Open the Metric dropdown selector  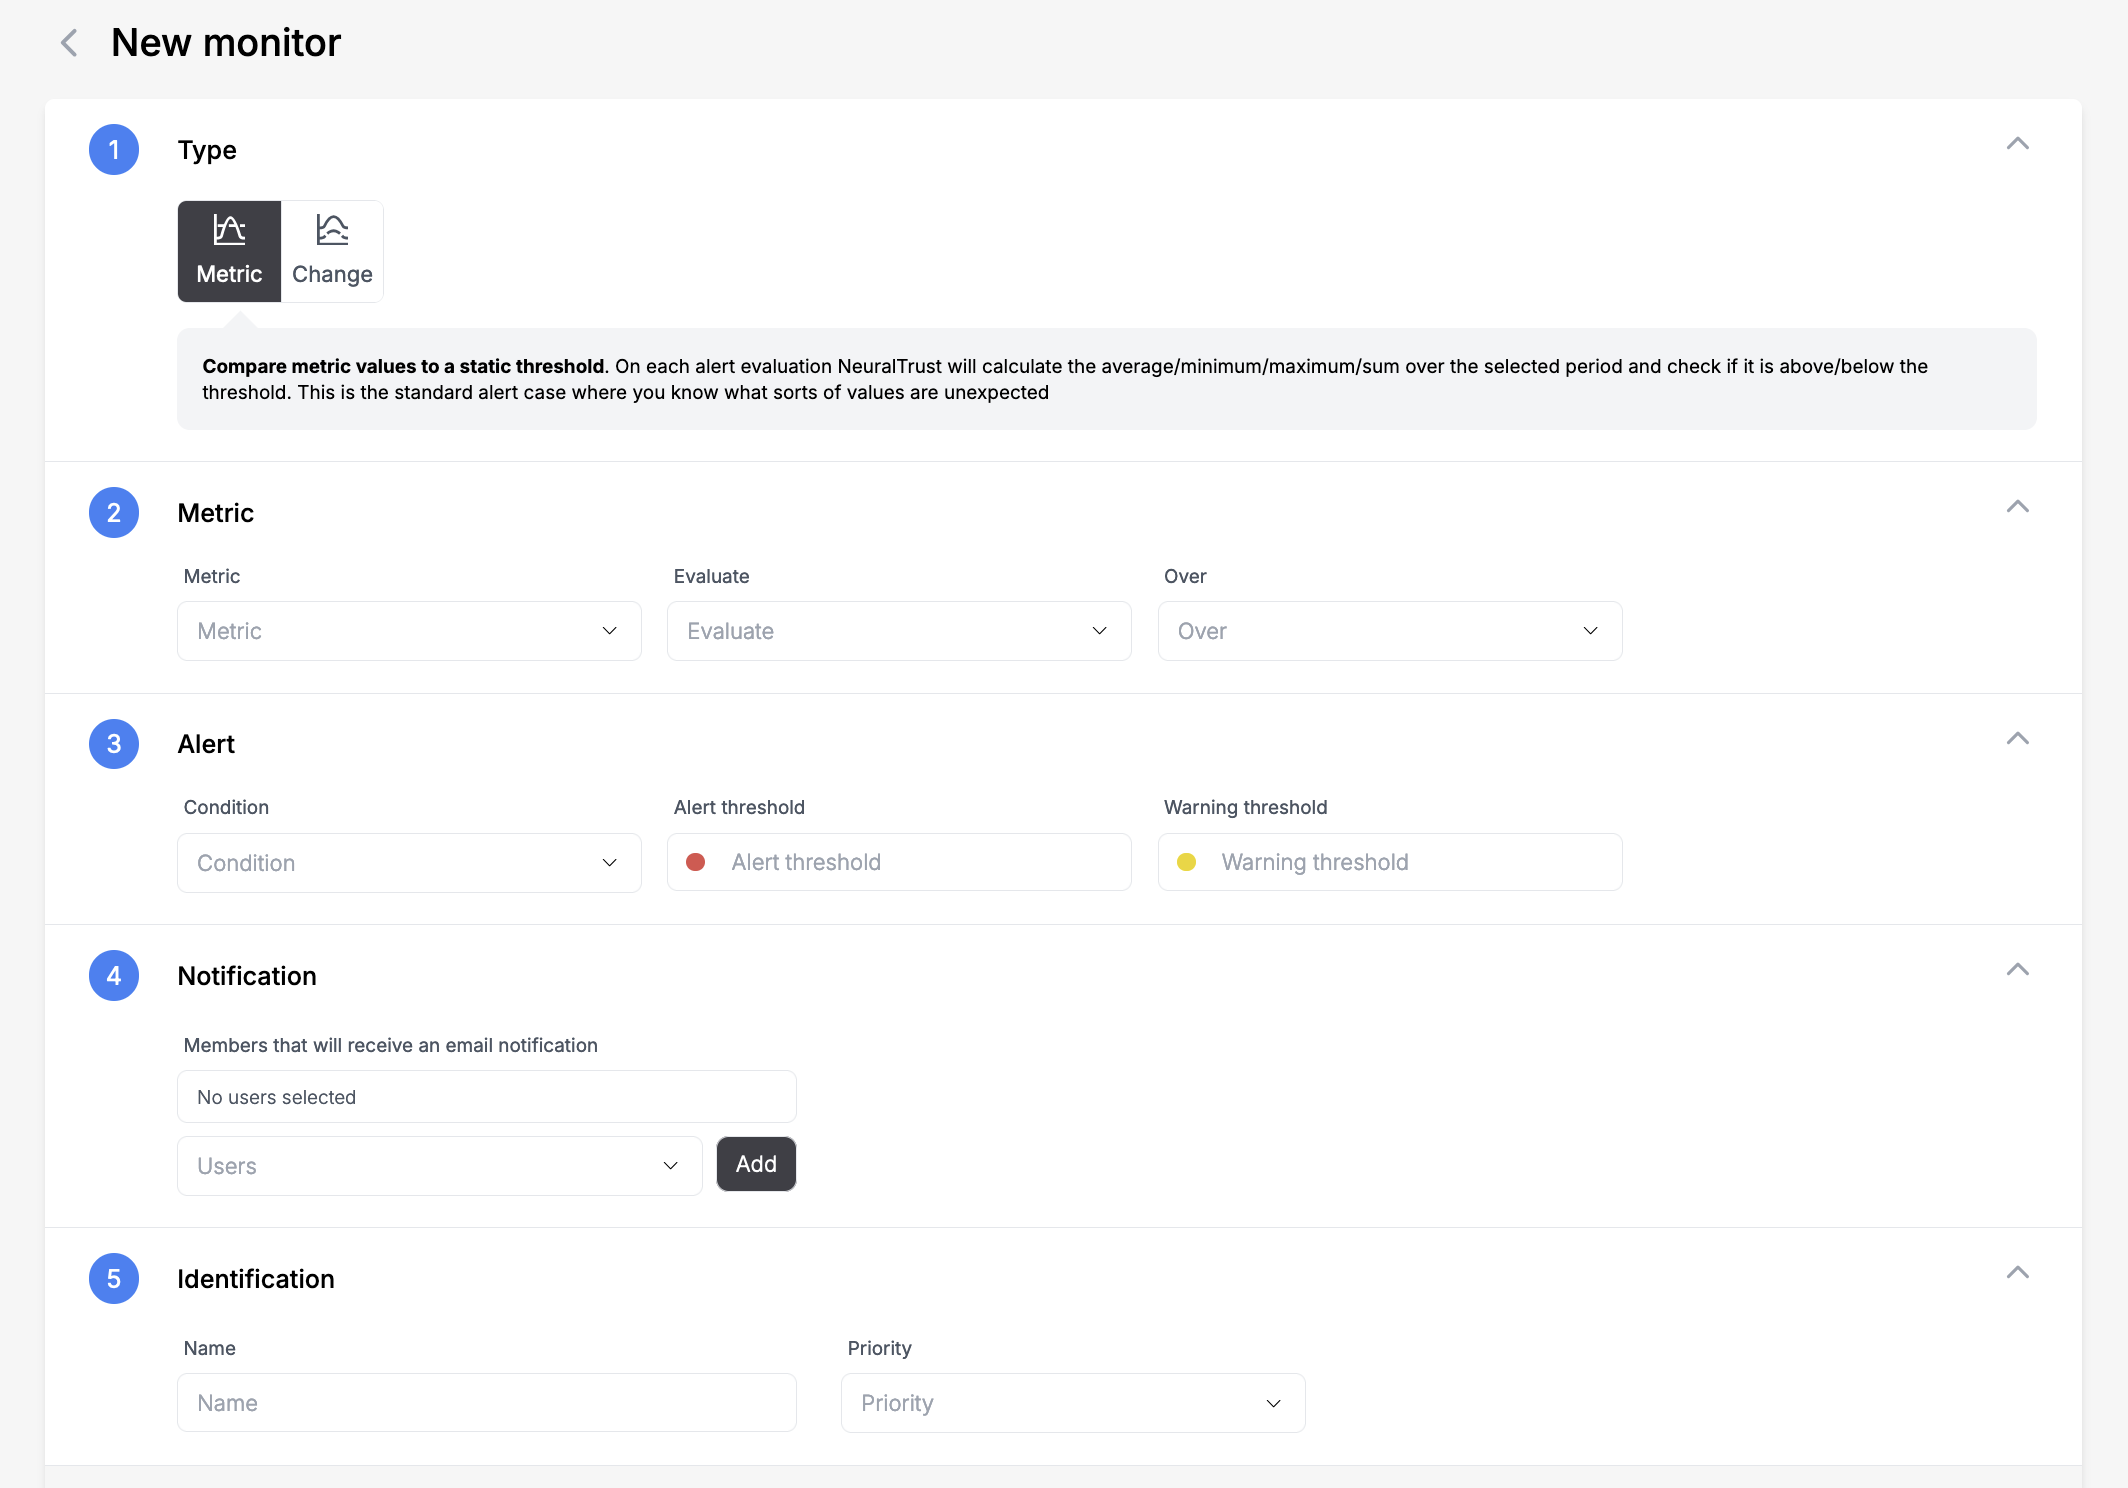407,629
